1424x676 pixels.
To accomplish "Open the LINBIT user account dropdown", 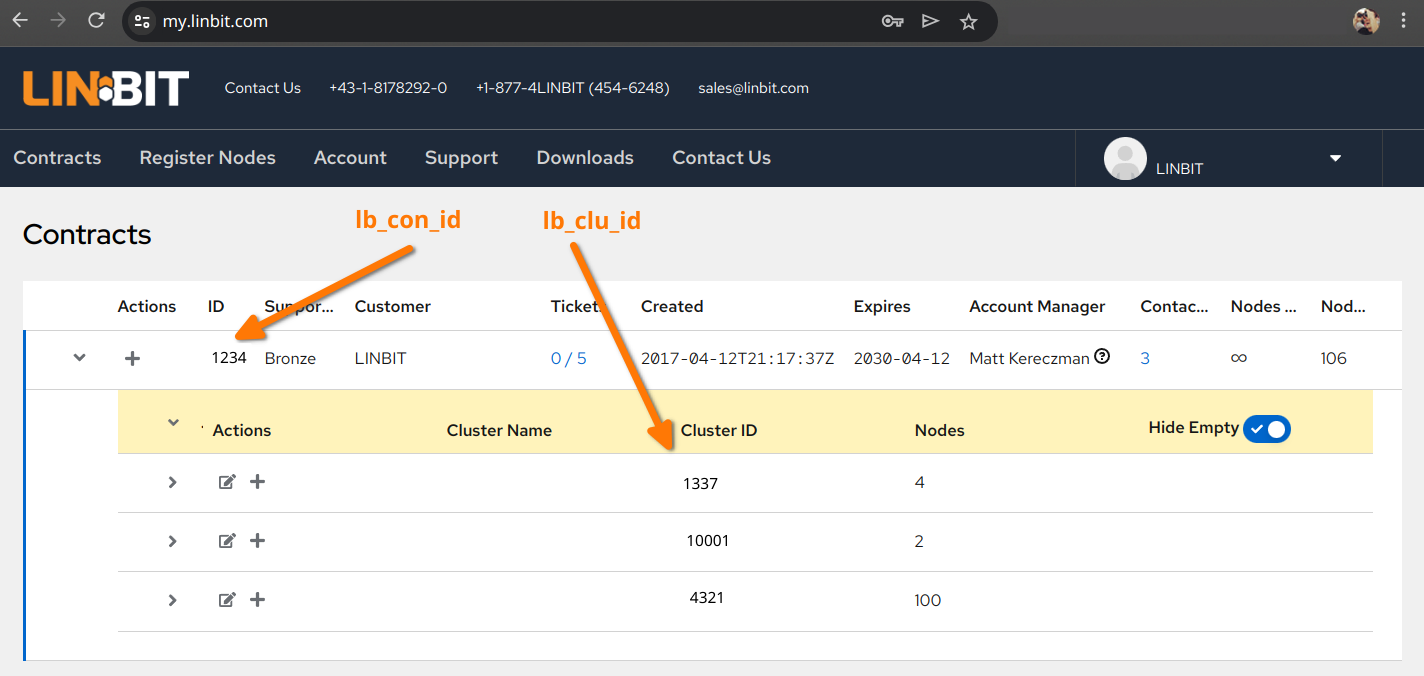I will point(1334,158).
